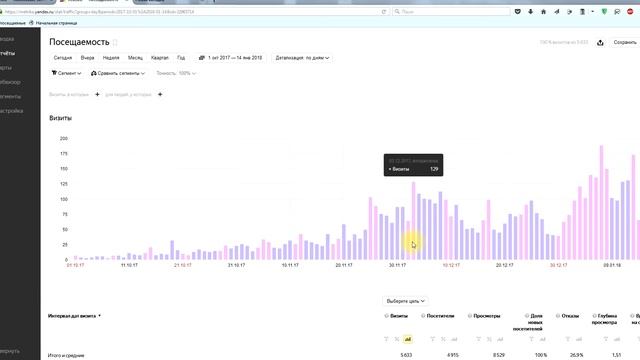Click the 26,9% bounce rate value

click(576, 356)
